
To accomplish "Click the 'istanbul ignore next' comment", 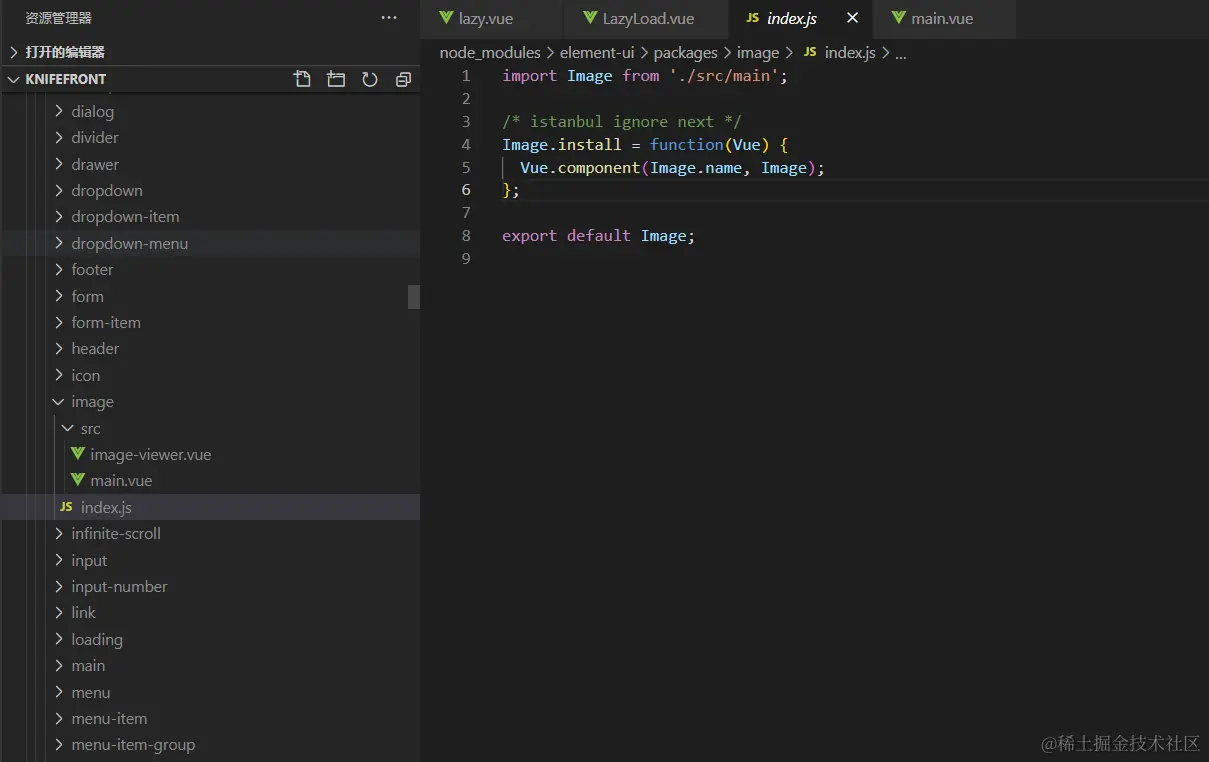I will [x=622, y=122].
